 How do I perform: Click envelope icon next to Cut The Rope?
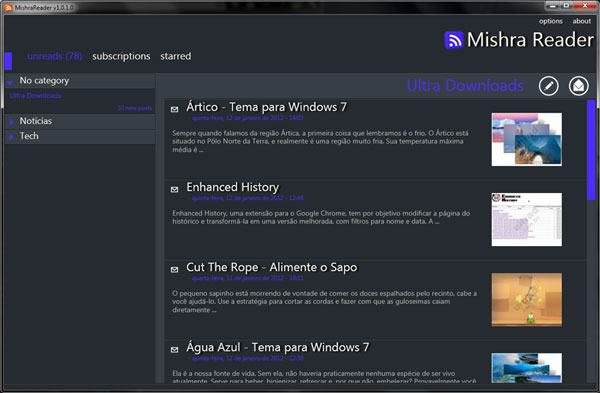click(x=174, y=269)
